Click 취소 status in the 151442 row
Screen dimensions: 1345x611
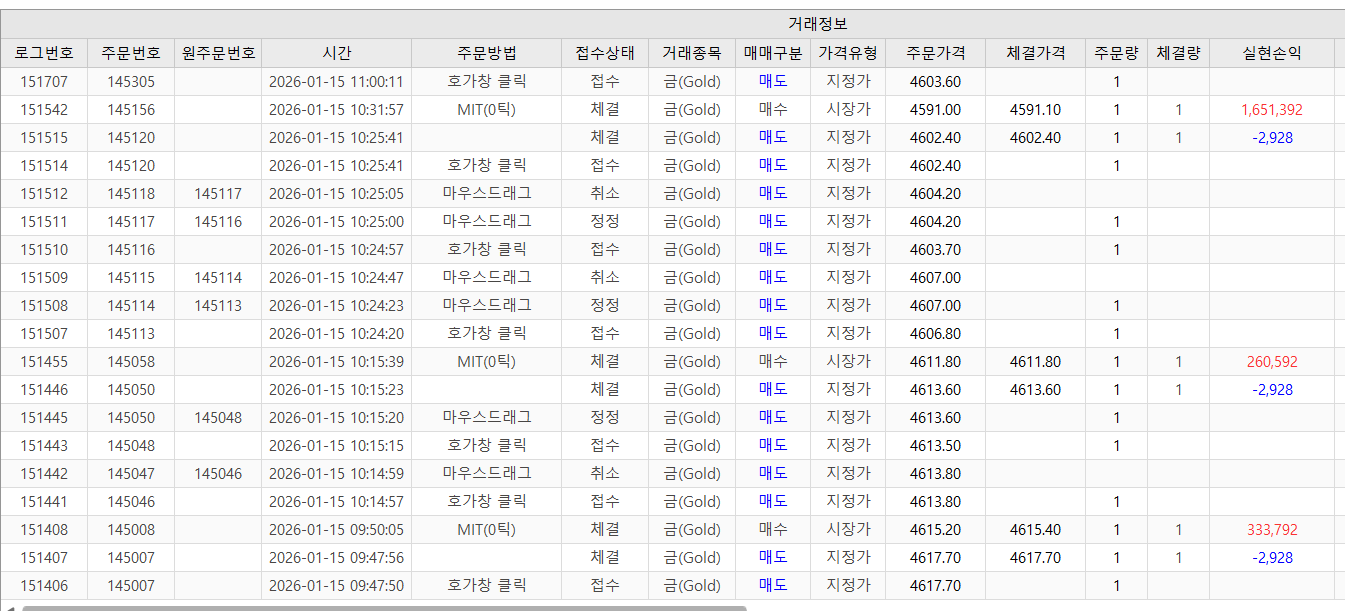(x=605, y=474)
